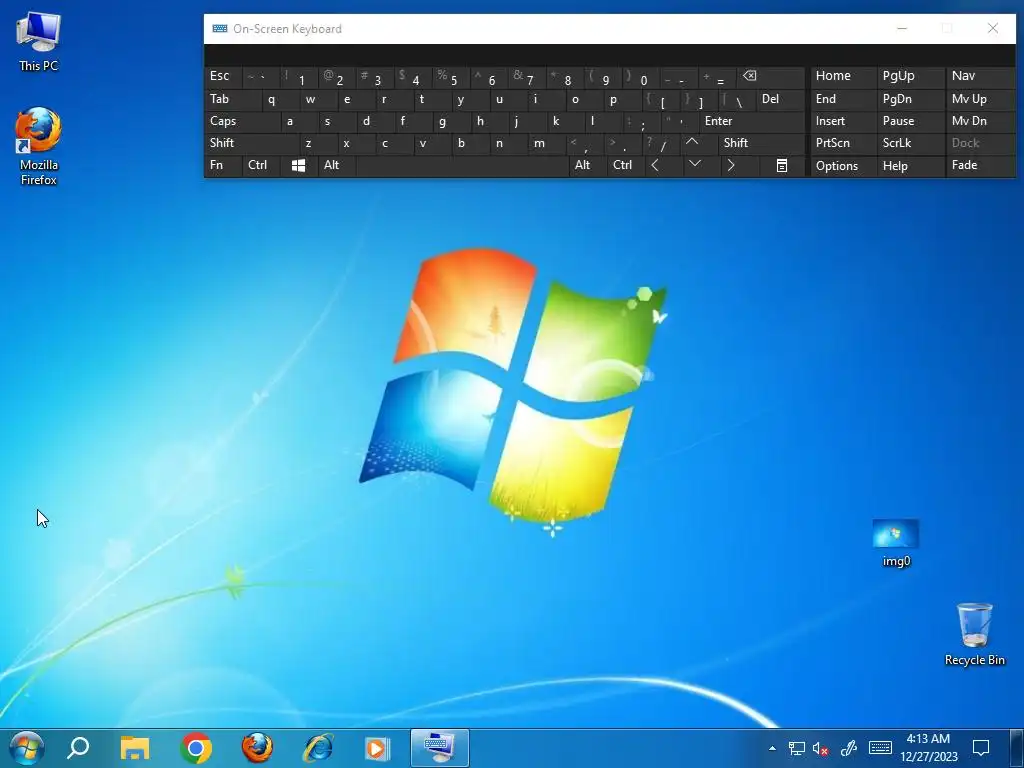Toggle the right Shift key
The image size is (1024, 768).
click(761, 143)
